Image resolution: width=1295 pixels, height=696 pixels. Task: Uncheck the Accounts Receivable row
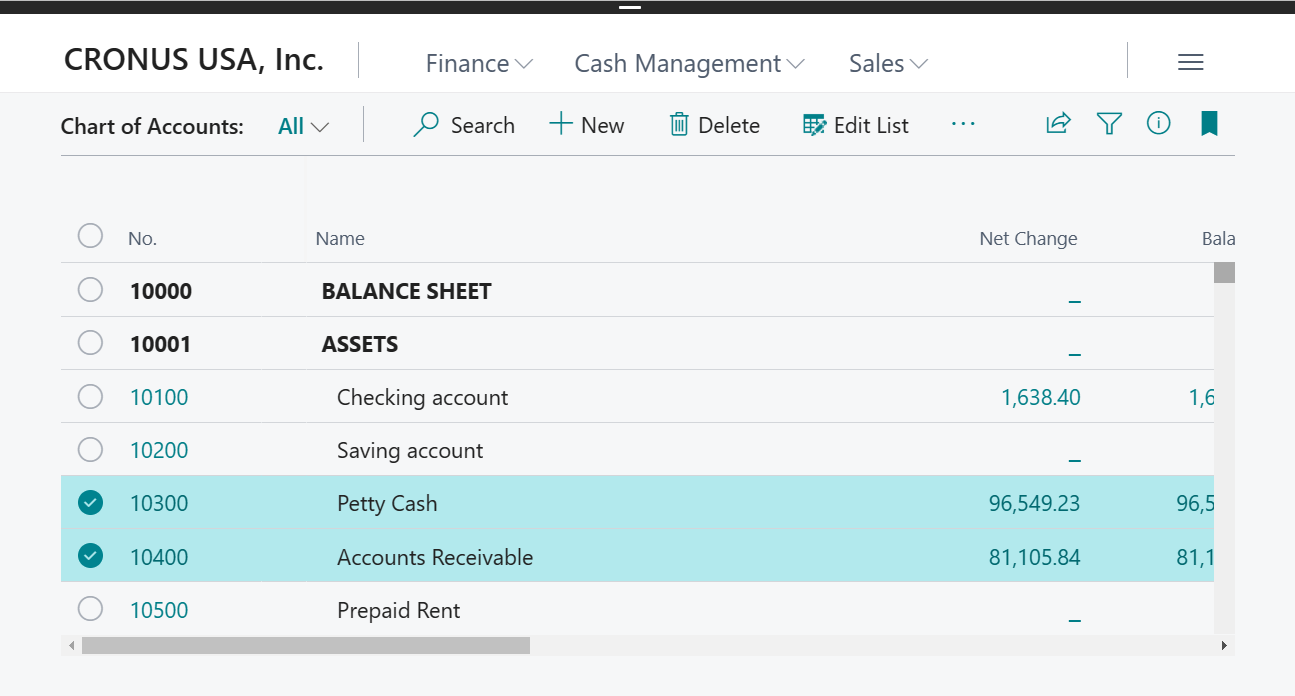click(x=90, y=556)
